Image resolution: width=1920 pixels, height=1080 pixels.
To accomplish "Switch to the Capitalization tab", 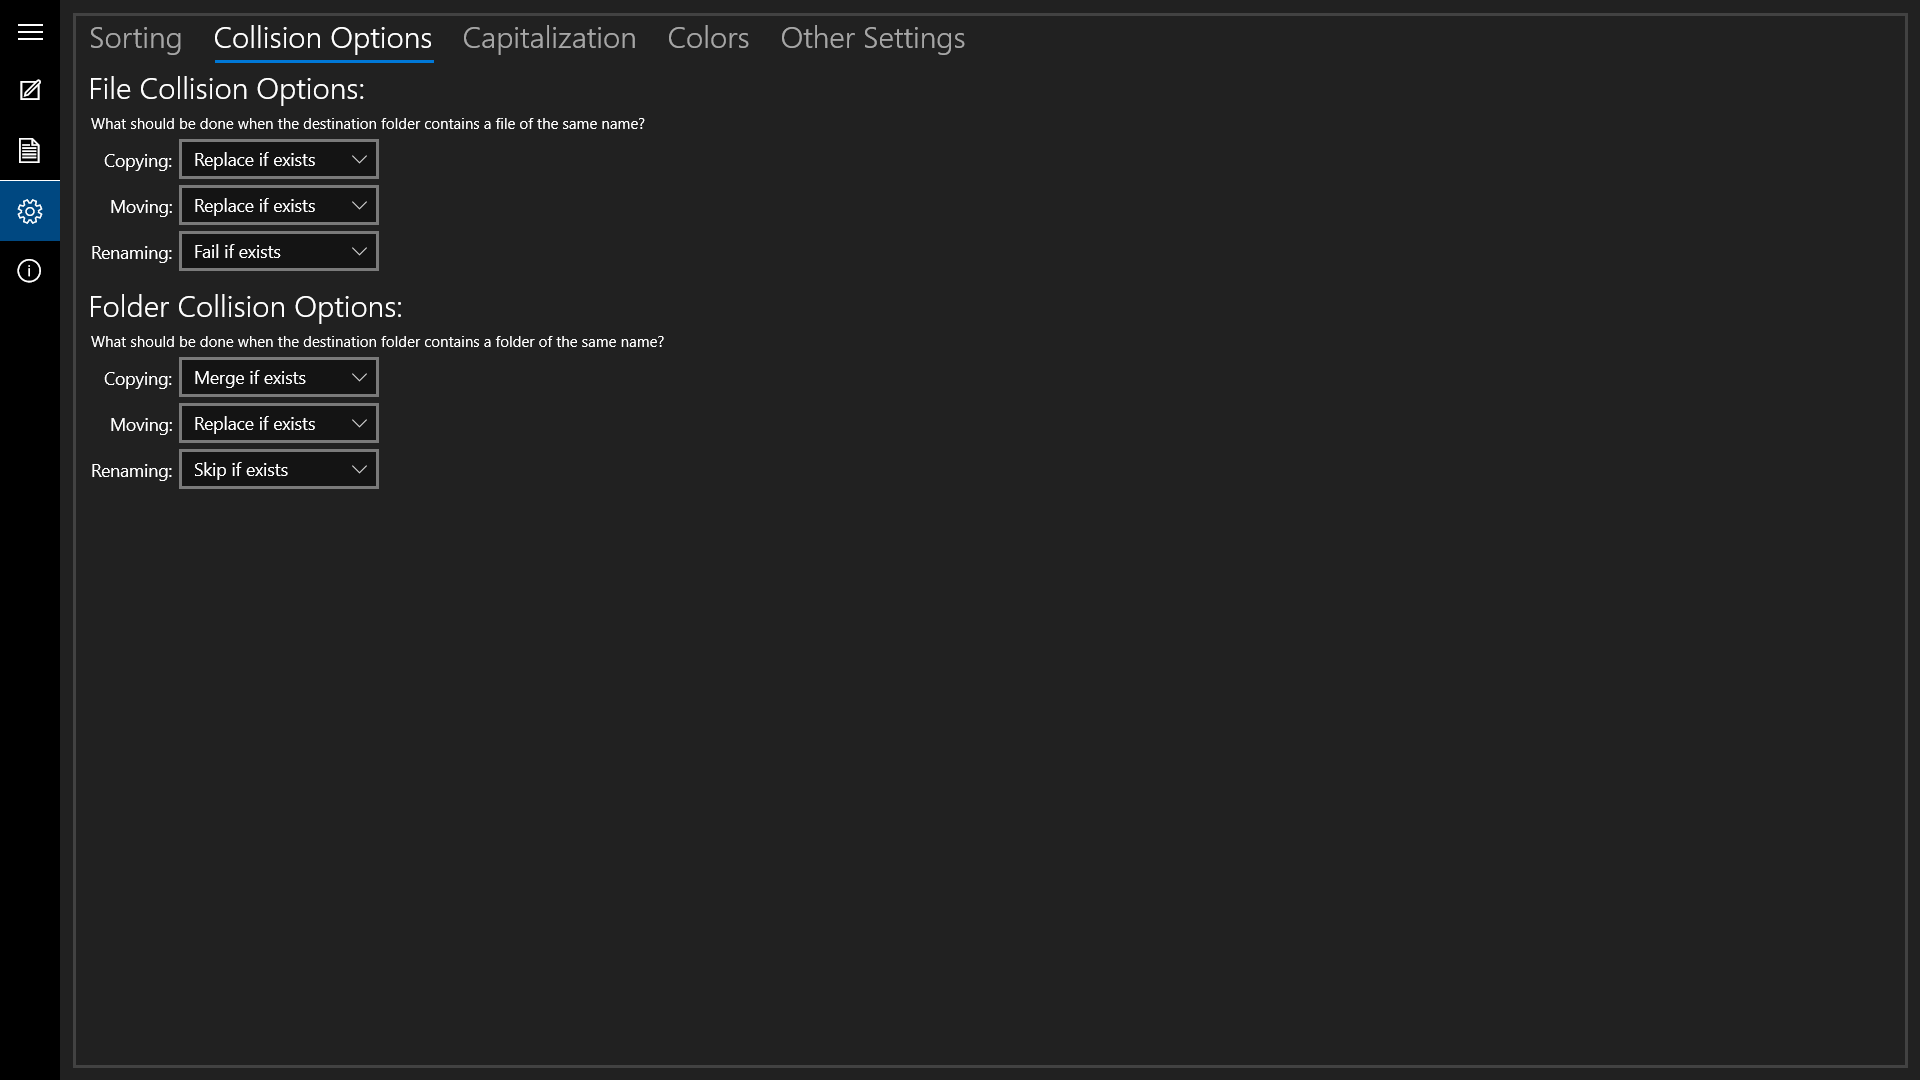I will (549, 38).
